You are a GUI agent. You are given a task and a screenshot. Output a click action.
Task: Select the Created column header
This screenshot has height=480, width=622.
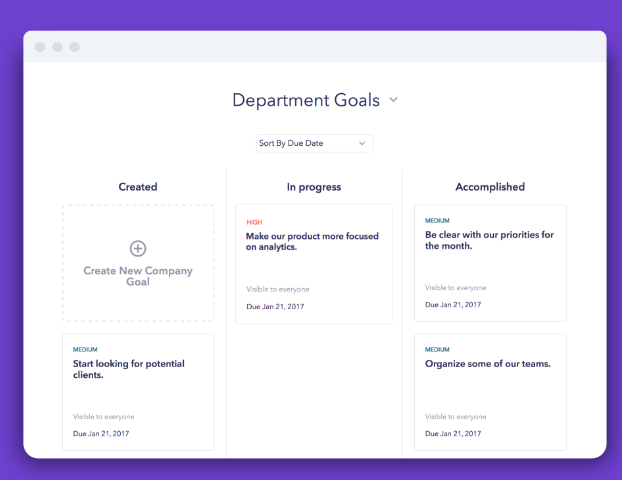tap(138, 187)
